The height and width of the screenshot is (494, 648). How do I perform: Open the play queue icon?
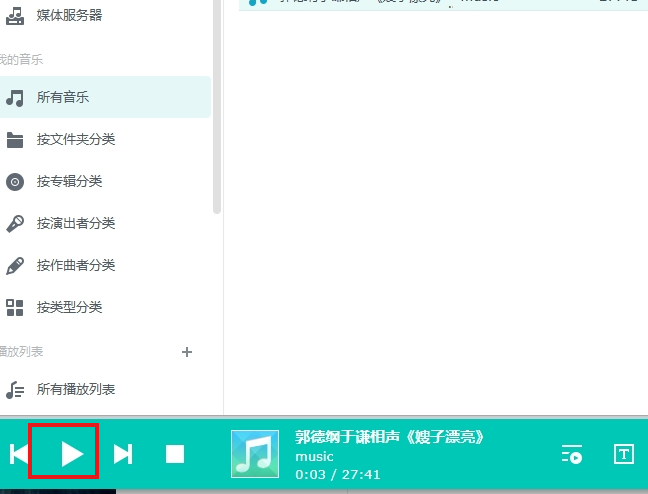tap(572, 454)
